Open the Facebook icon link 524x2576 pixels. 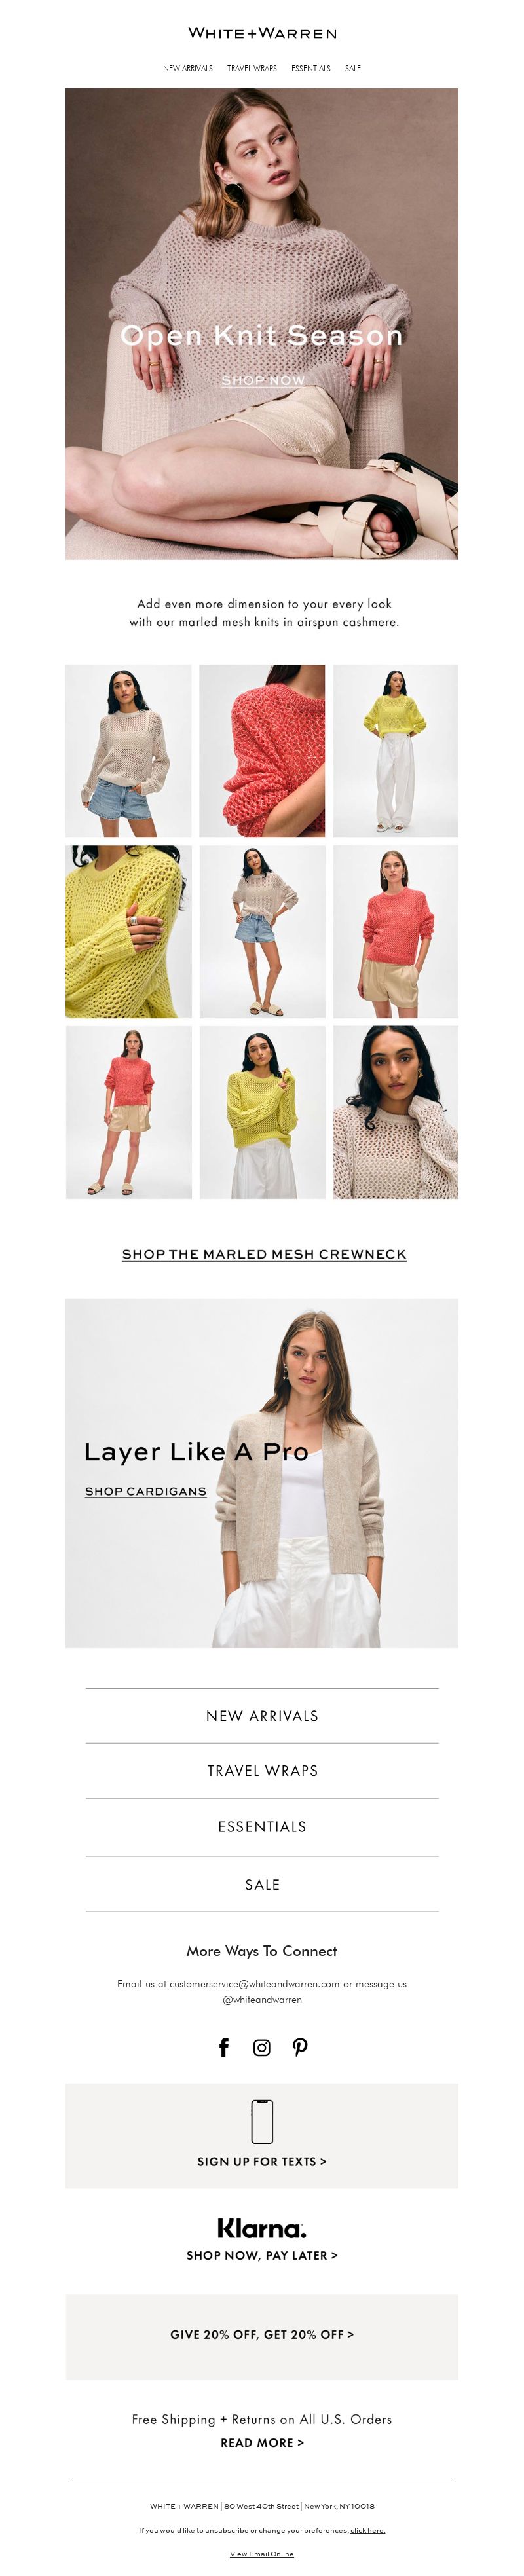coord(224,2047)
